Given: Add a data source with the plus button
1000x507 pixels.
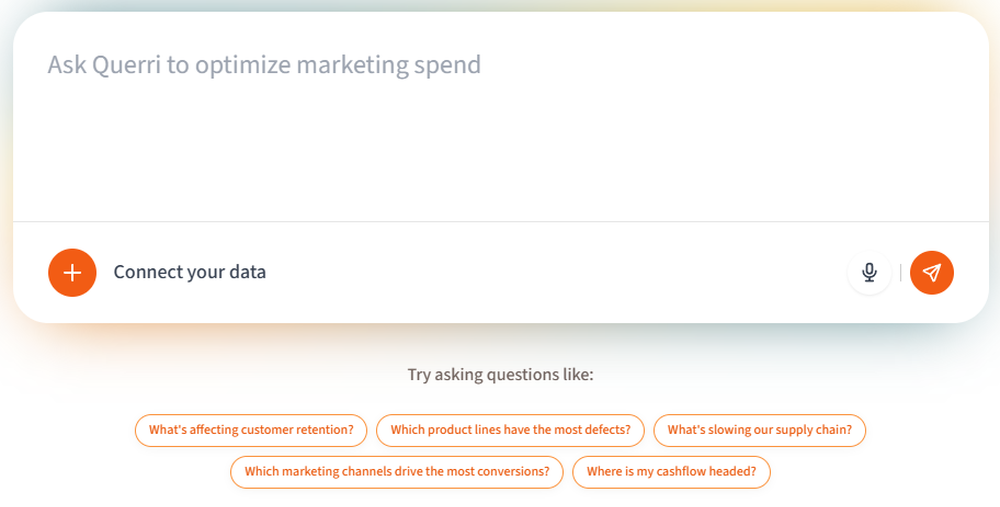Looking at the screenshot, I should [72, 272].
